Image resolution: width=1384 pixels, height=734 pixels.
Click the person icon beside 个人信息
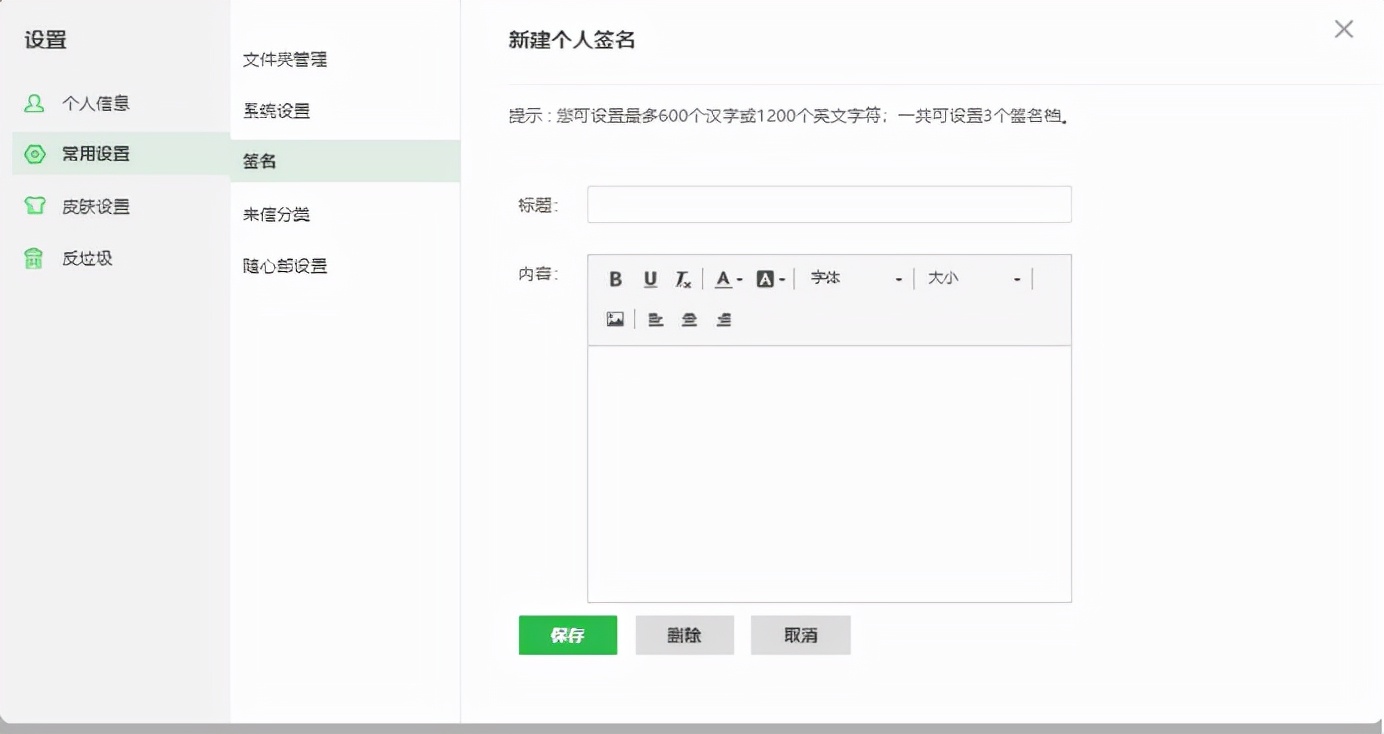click(x=34, y=102)
